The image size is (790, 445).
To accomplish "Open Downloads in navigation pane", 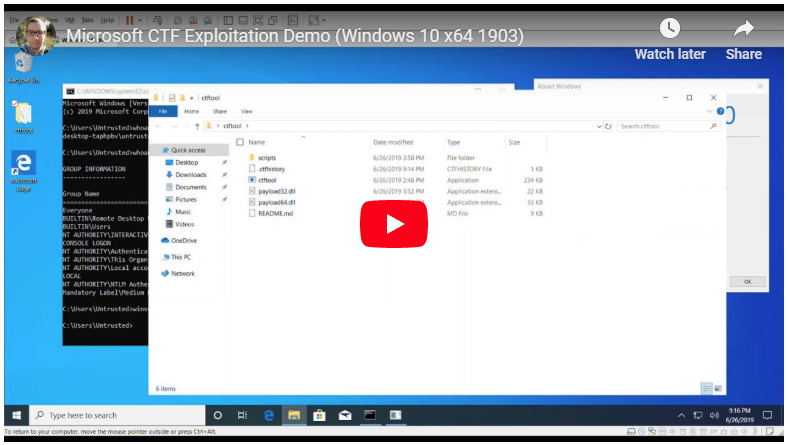I will click(190, 174).
